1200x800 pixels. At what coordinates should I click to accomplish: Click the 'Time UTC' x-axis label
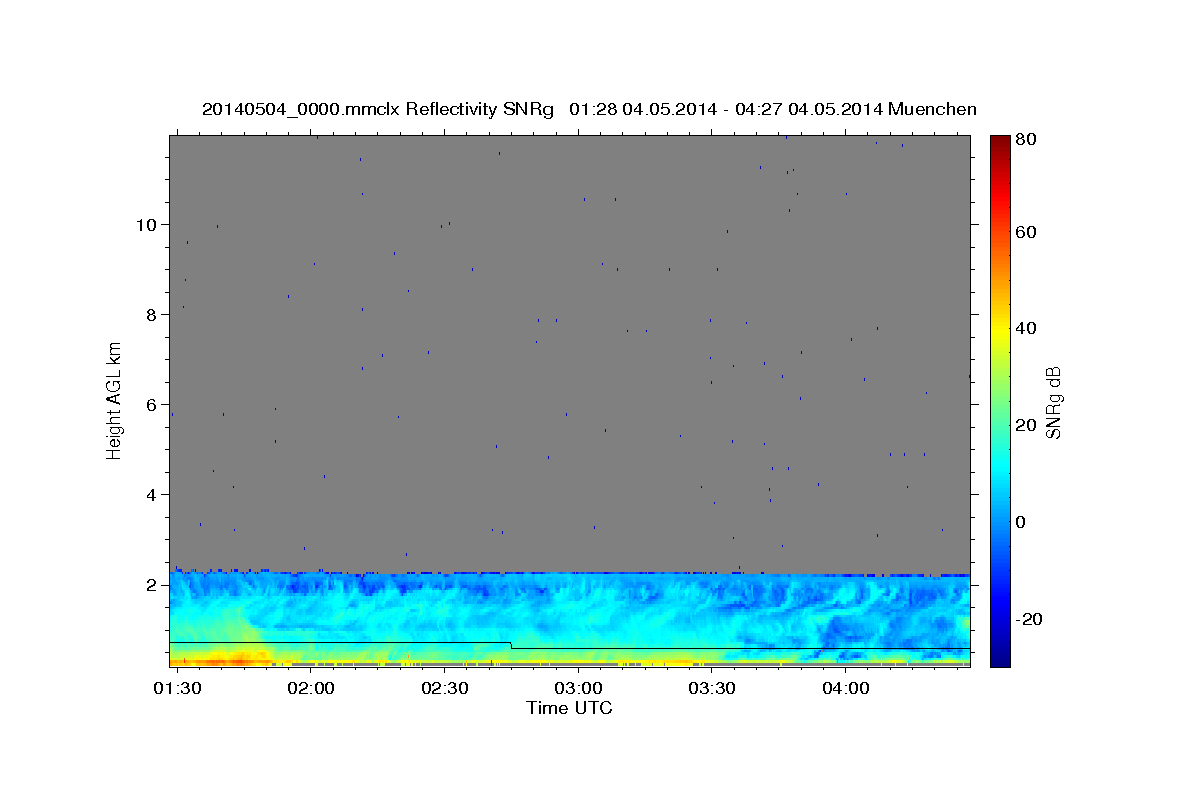[569, 708]
